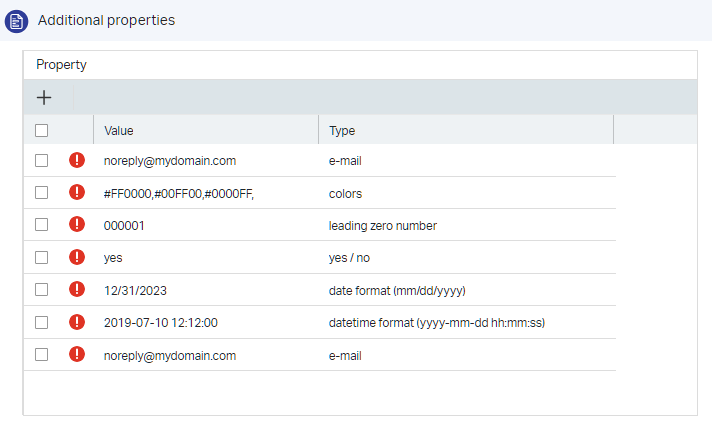Image resolution: width=712 pixels, height=436 pixels.
Task: Click error icon on datetime format row
Action: pyautogui.click(x=77, y=322)
